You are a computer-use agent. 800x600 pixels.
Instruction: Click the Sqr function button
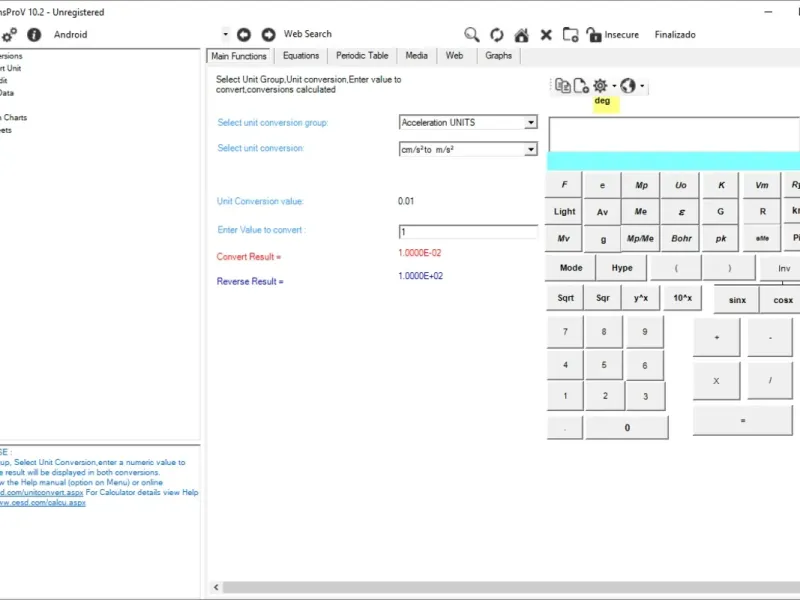(x=603, y=298)
